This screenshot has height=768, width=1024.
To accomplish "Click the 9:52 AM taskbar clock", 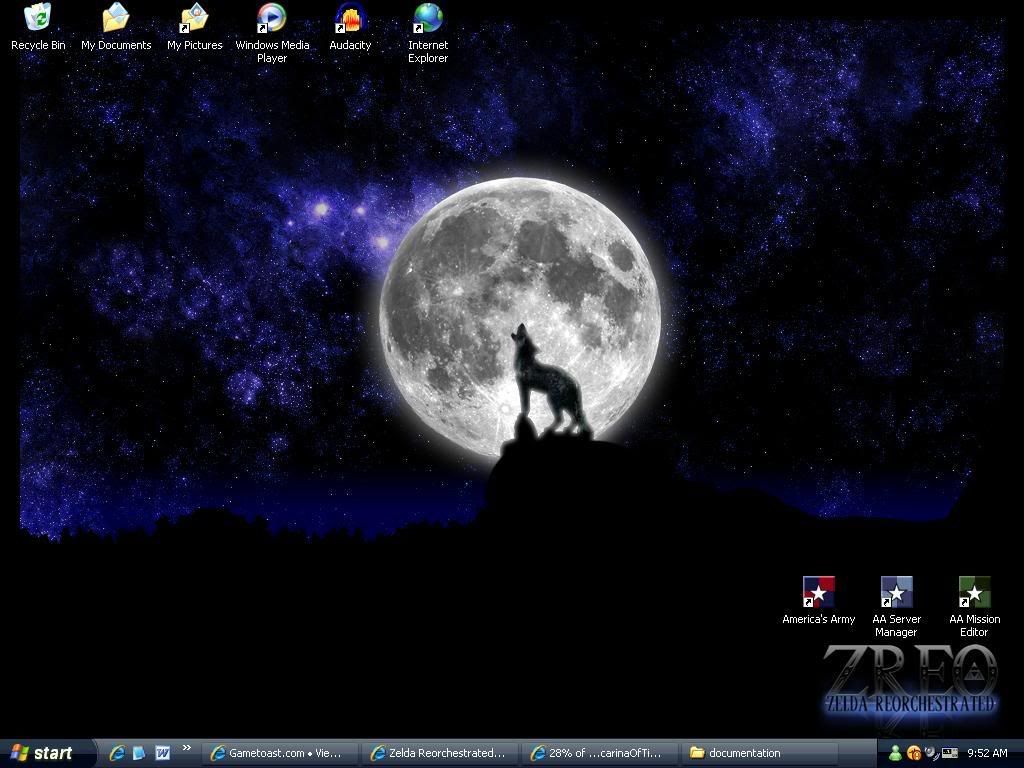I will coord(987,753).
